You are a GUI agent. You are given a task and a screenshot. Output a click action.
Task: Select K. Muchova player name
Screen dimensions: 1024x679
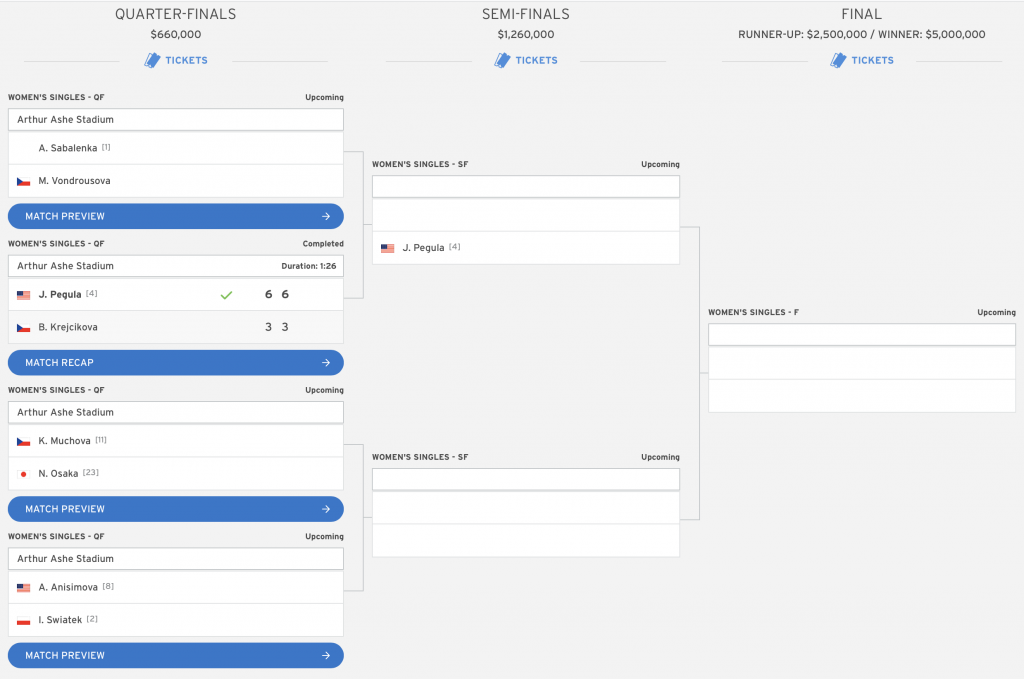click(65, 441)
